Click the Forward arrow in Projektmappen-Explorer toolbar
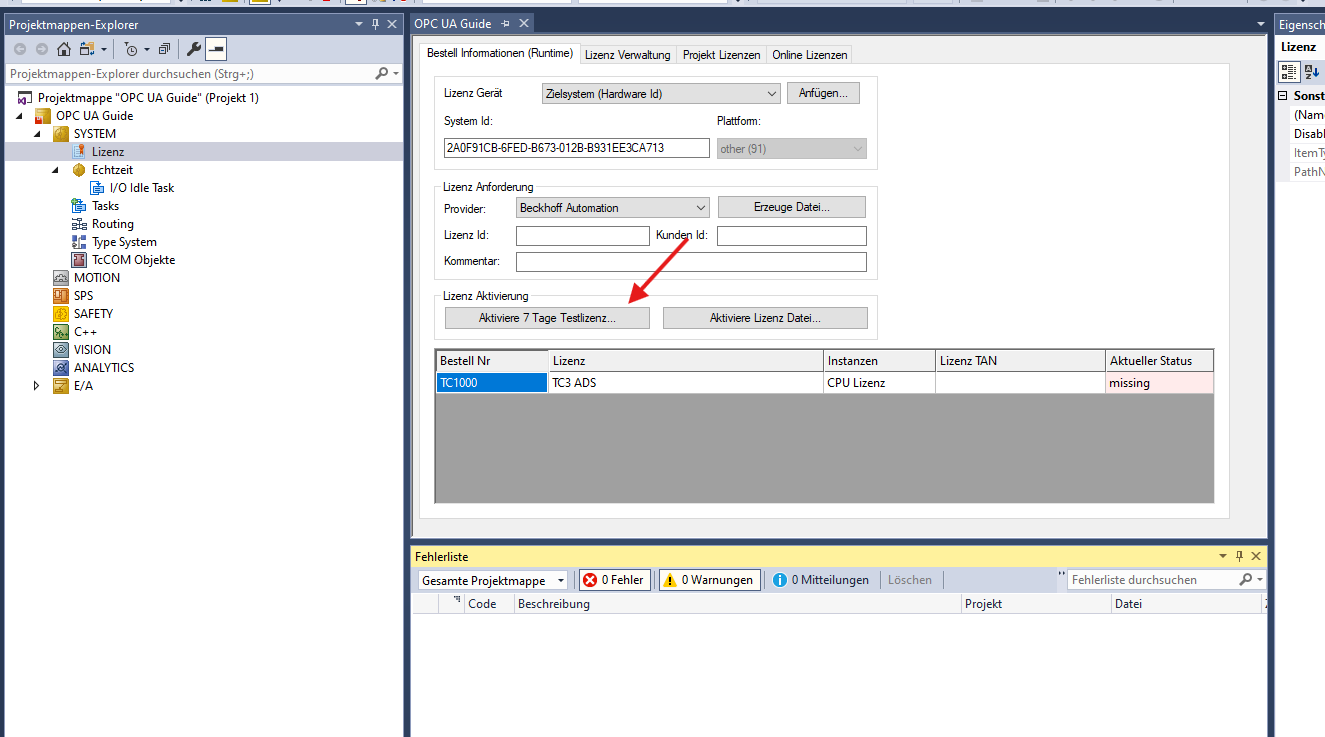 (42, 49)
